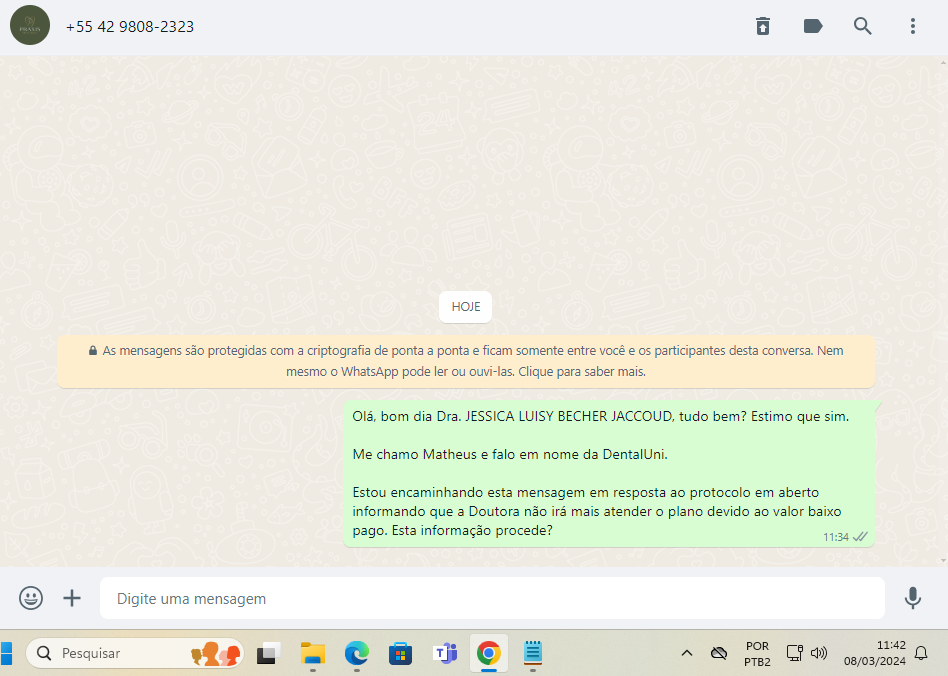Open the attach plus menu
The height and width of the screenshot is (676, 948).
72,598
